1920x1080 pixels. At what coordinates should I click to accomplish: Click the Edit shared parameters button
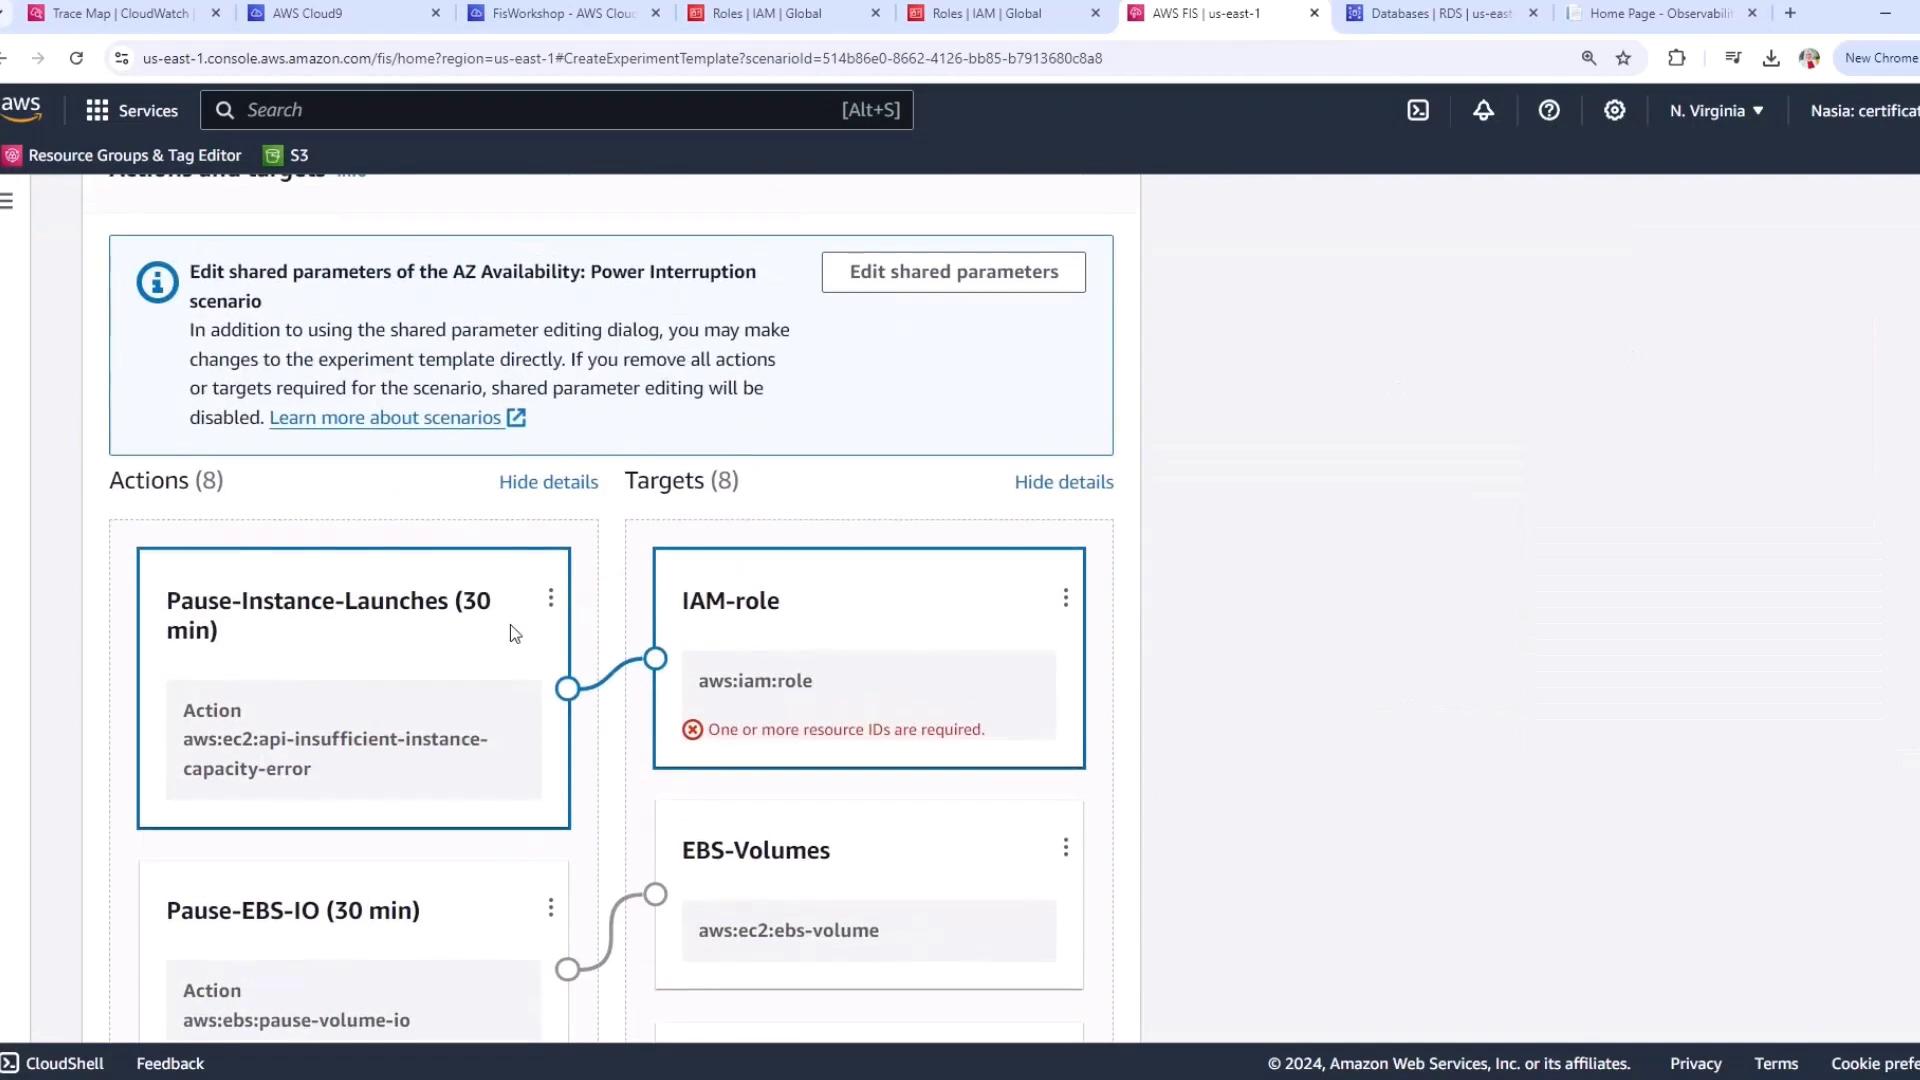953,272
